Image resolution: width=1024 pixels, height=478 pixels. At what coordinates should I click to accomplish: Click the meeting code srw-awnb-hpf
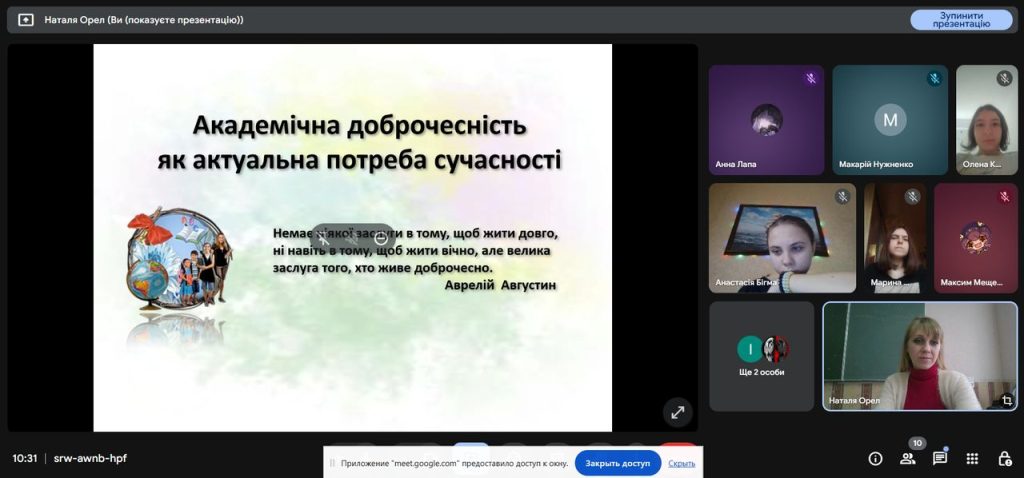tap(90, 458)
